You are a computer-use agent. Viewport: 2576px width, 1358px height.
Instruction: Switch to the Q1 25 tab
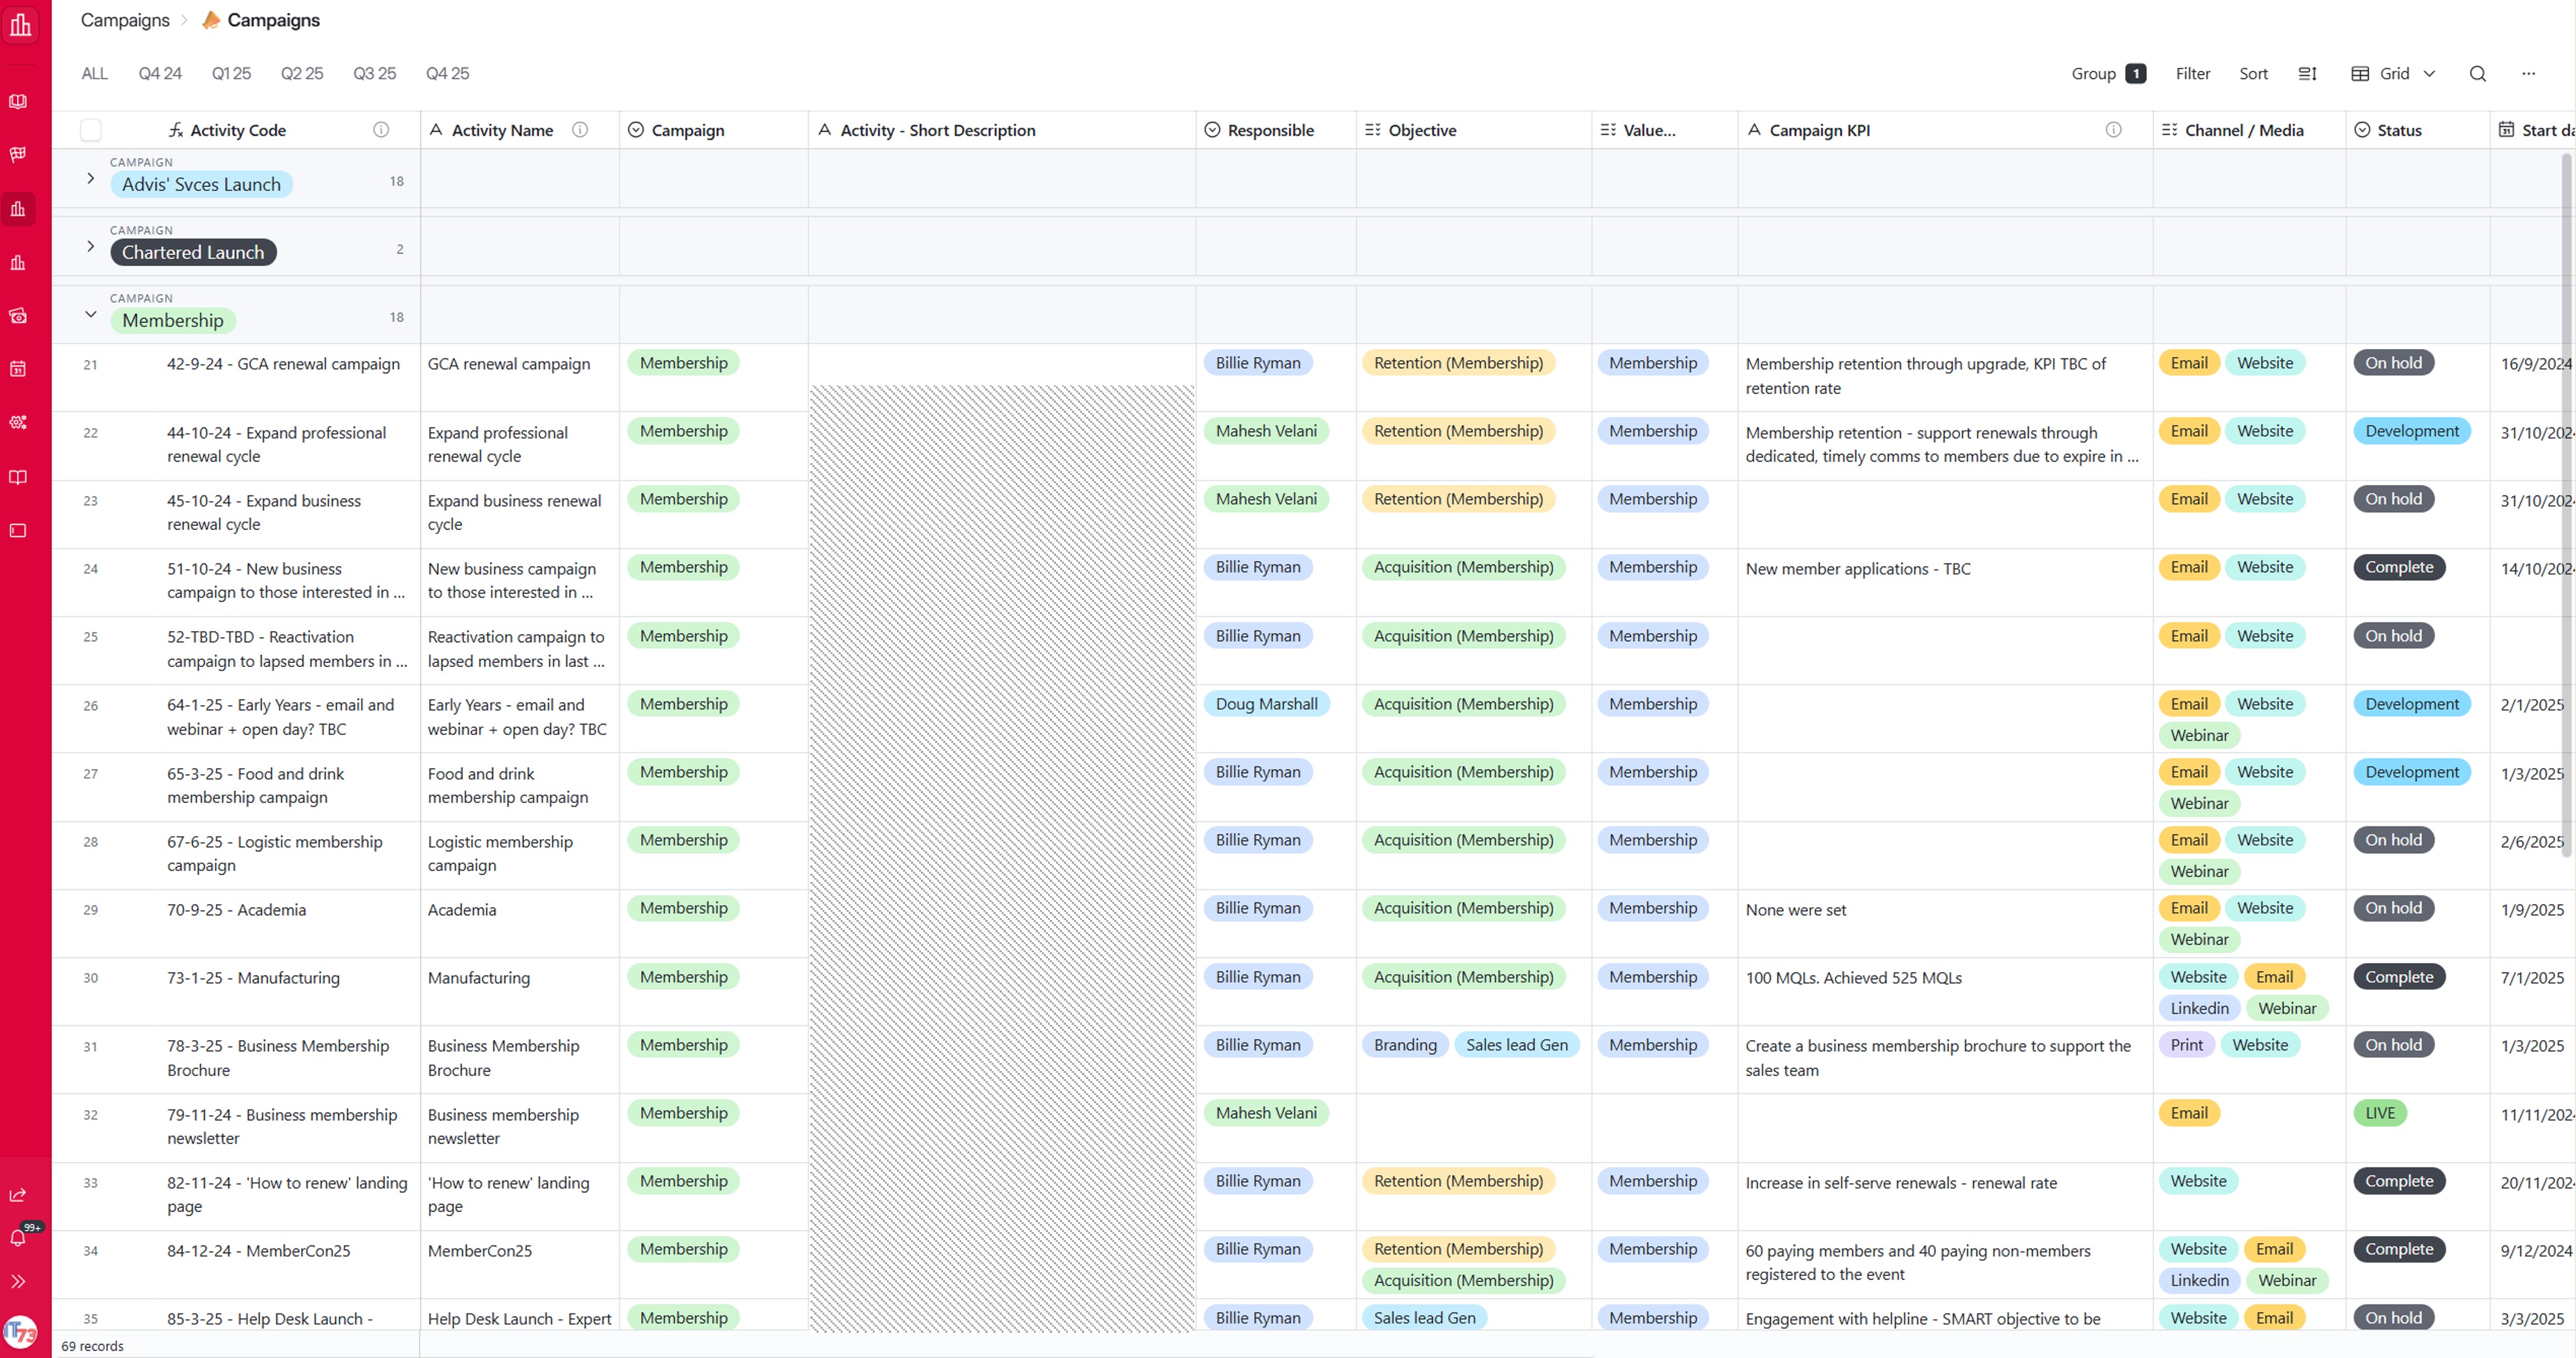click(231, 73)
